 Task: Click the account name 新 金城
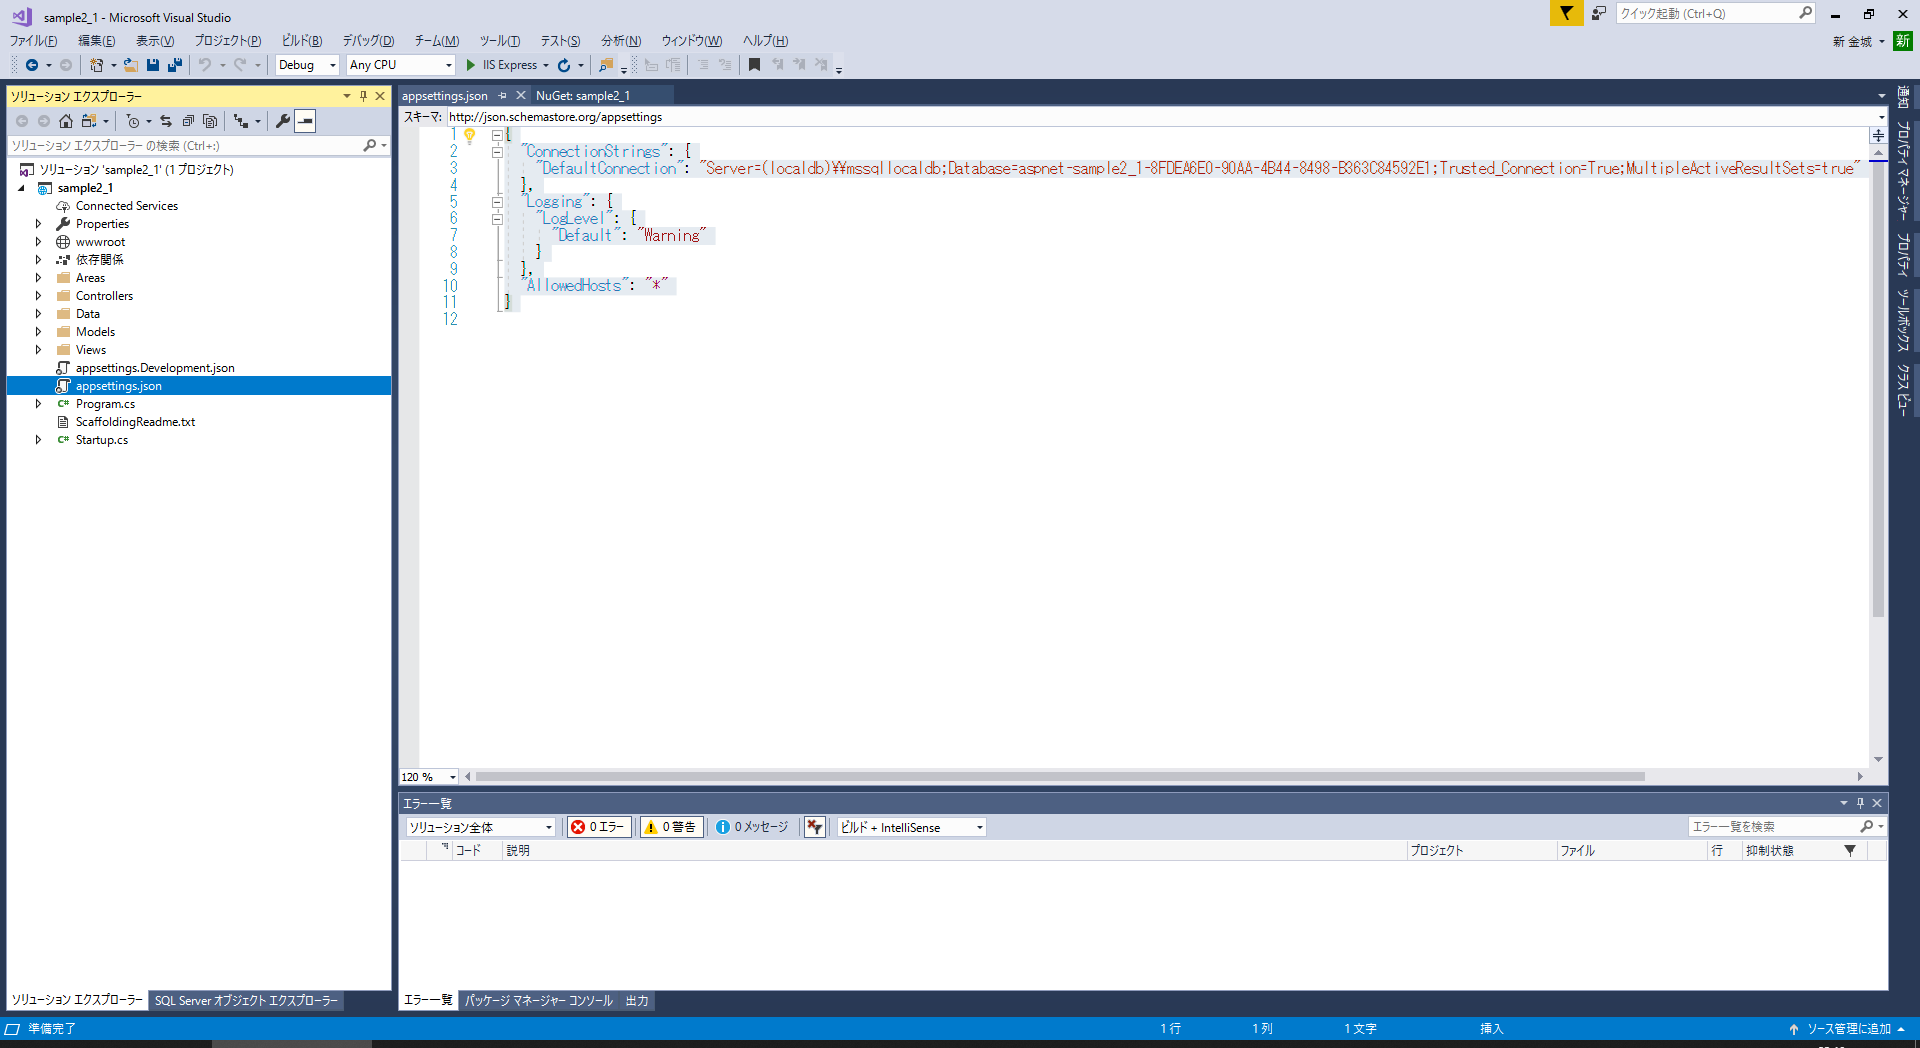1852,42
